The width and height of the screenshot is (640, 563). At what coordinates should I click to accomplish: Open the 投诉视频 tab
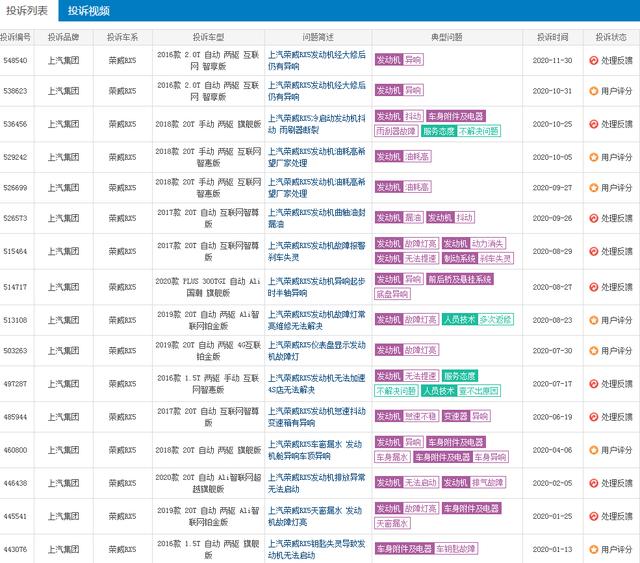tap(89, 11)
